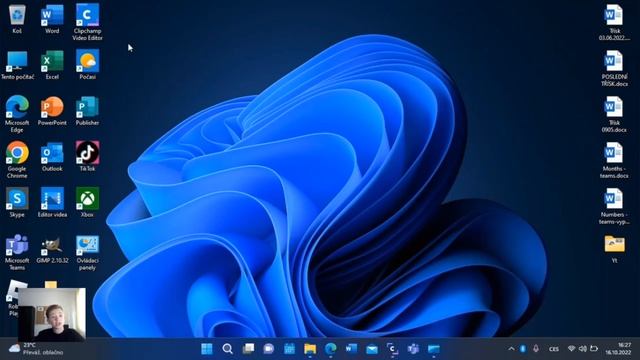Select the Yt folder on desktop
The width and height of the screenshot is (640, 360).
click(x=614, y=249)
